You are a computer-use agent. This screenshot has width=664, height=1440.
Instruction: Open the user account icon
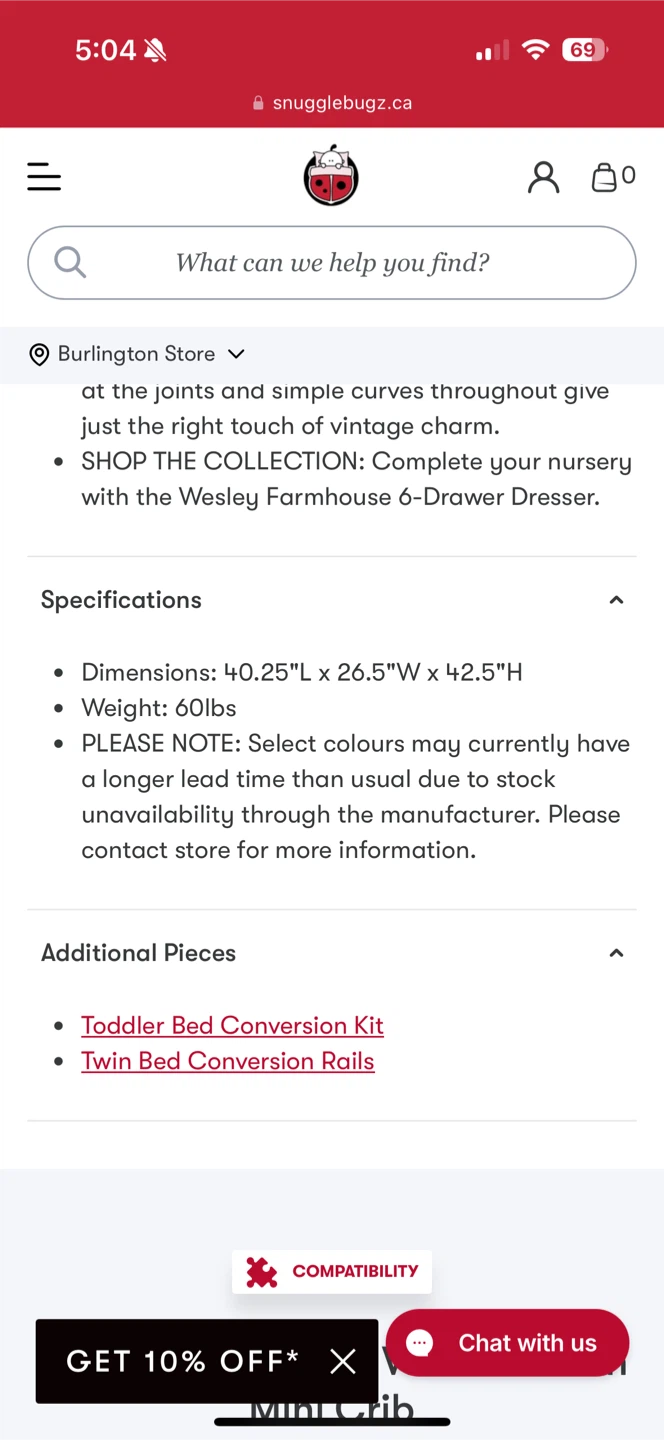(543, 177)
